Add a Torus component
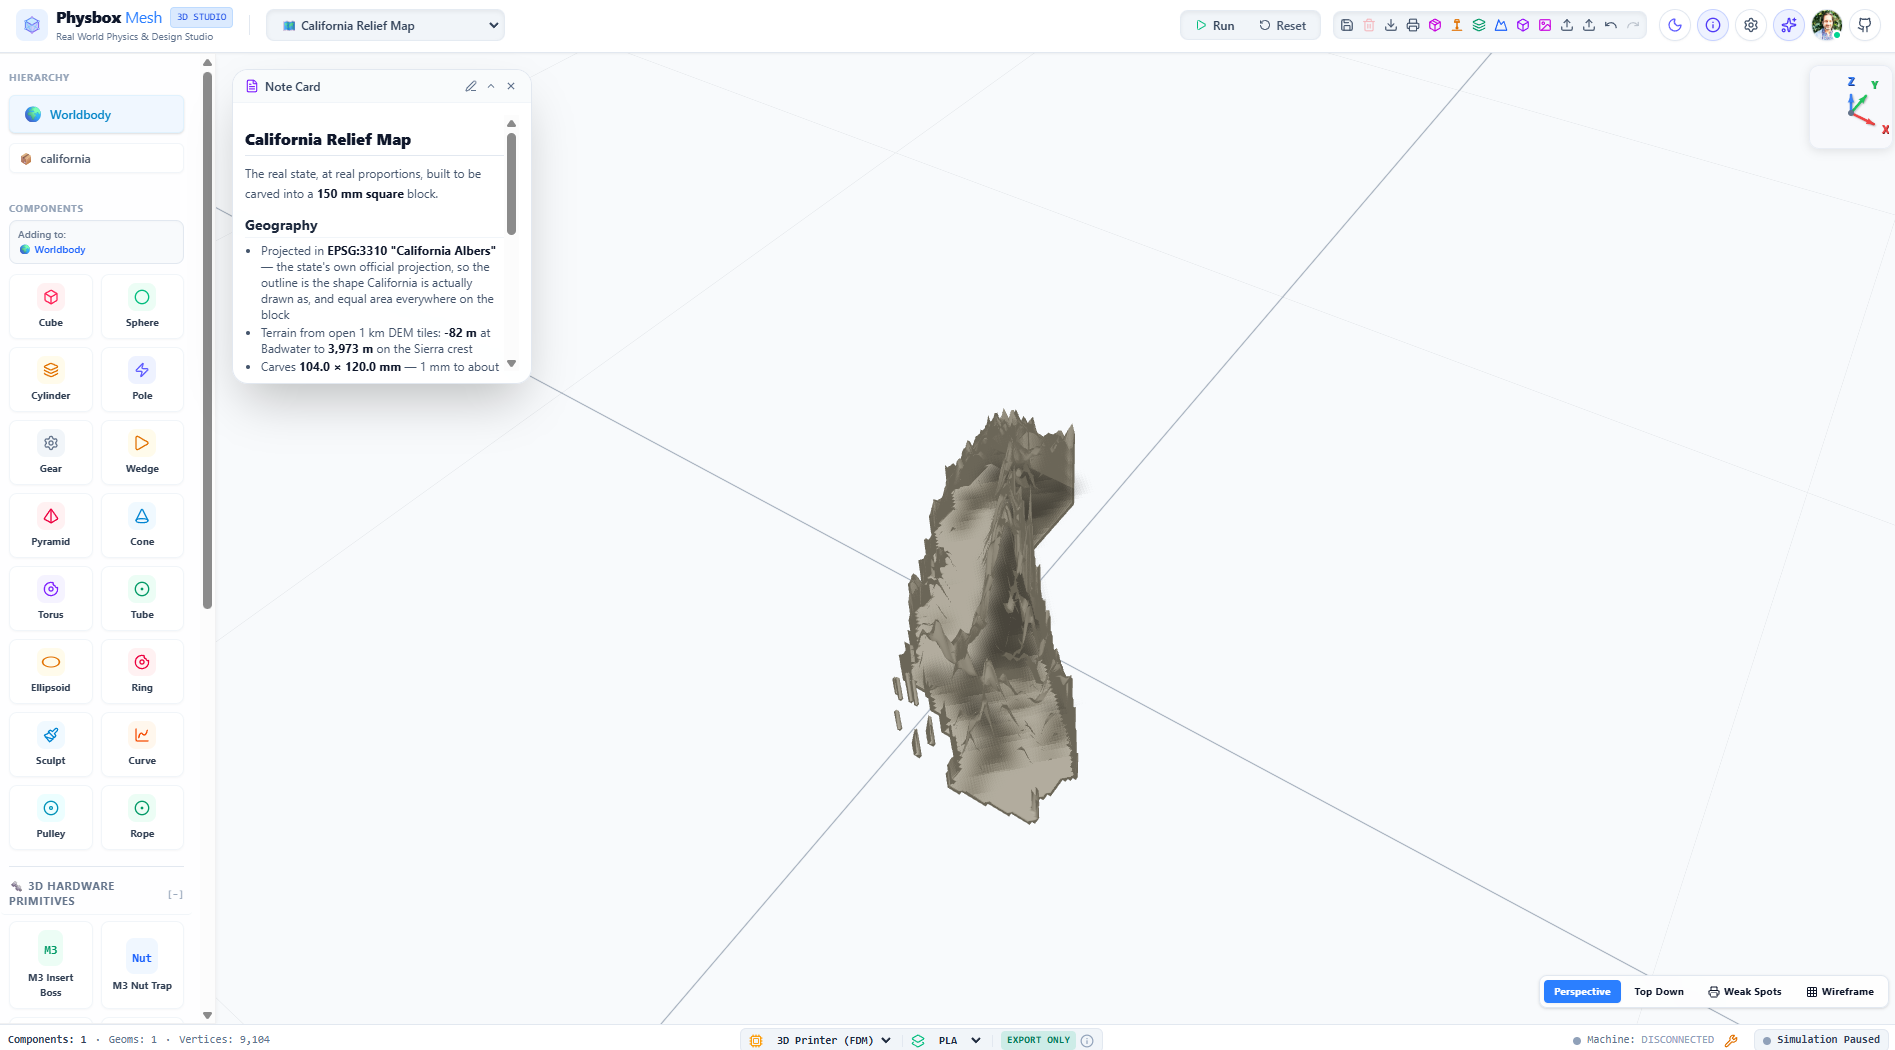This screenshot has width=1895, height=1050. 51,599
